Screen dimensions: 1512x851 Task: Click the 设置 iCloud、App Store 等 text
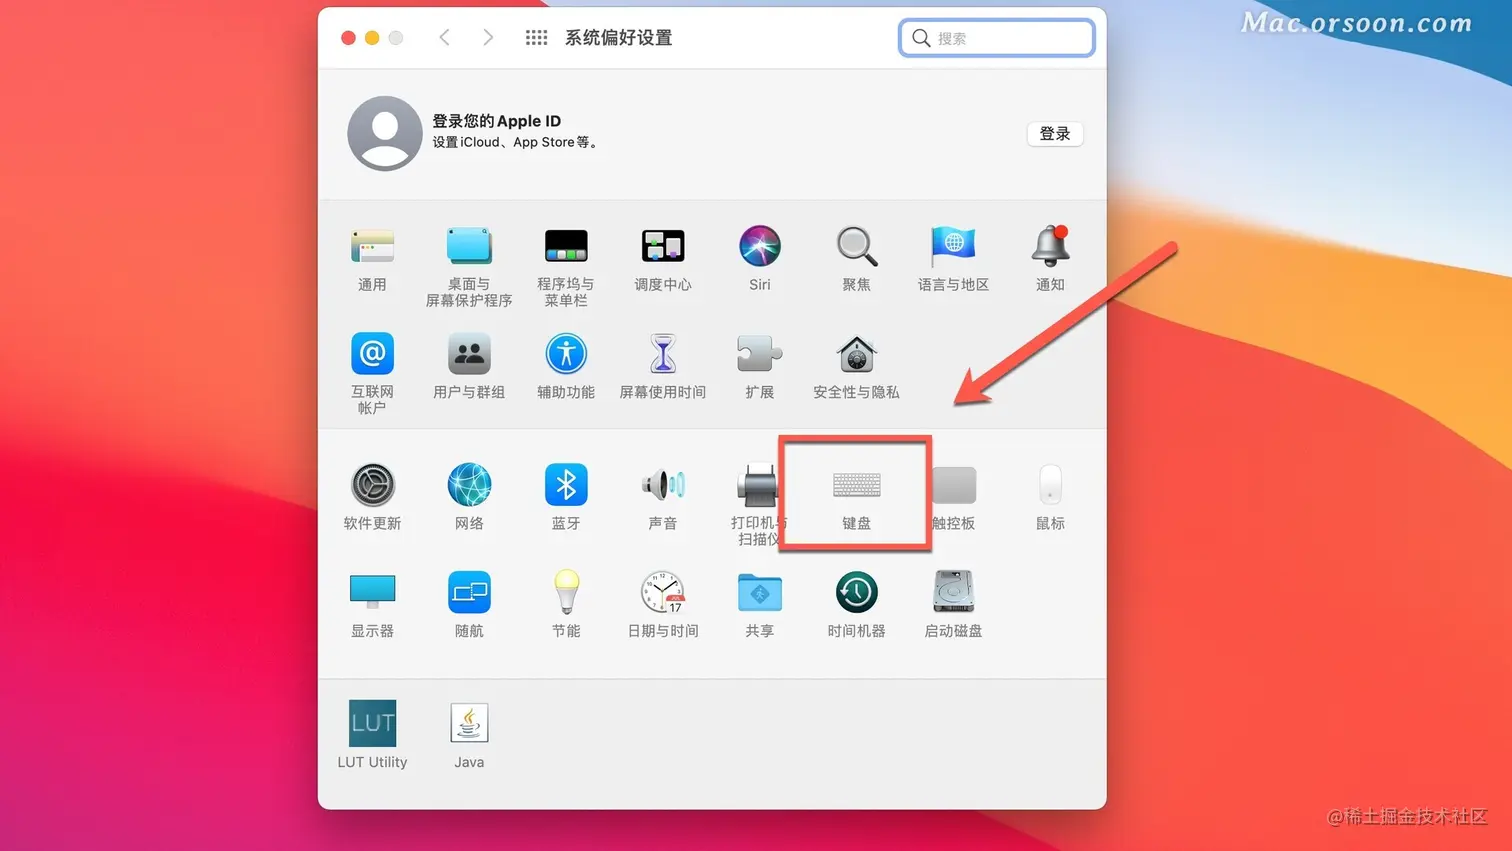(x=517, y=143)
